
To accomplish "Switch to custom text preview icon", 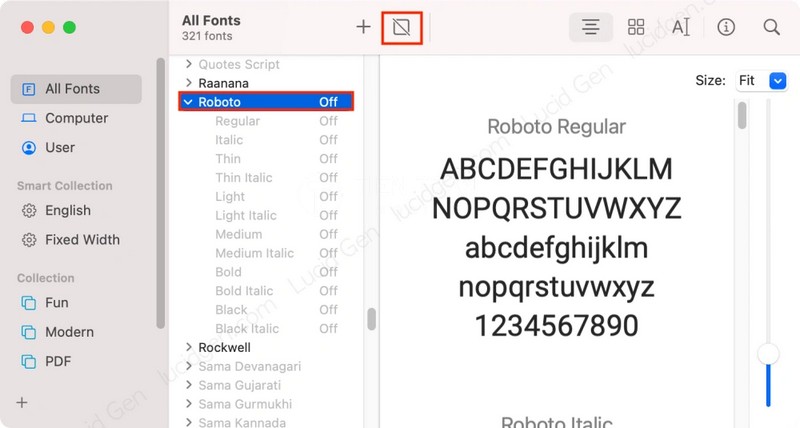I will 681,27.
